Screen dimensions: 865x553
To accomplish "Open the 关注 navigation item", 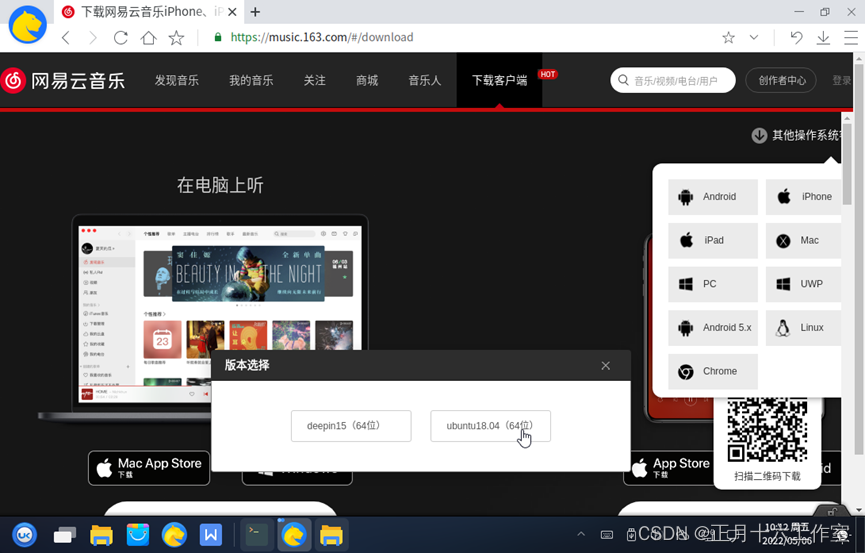I will tap(314, 81).
